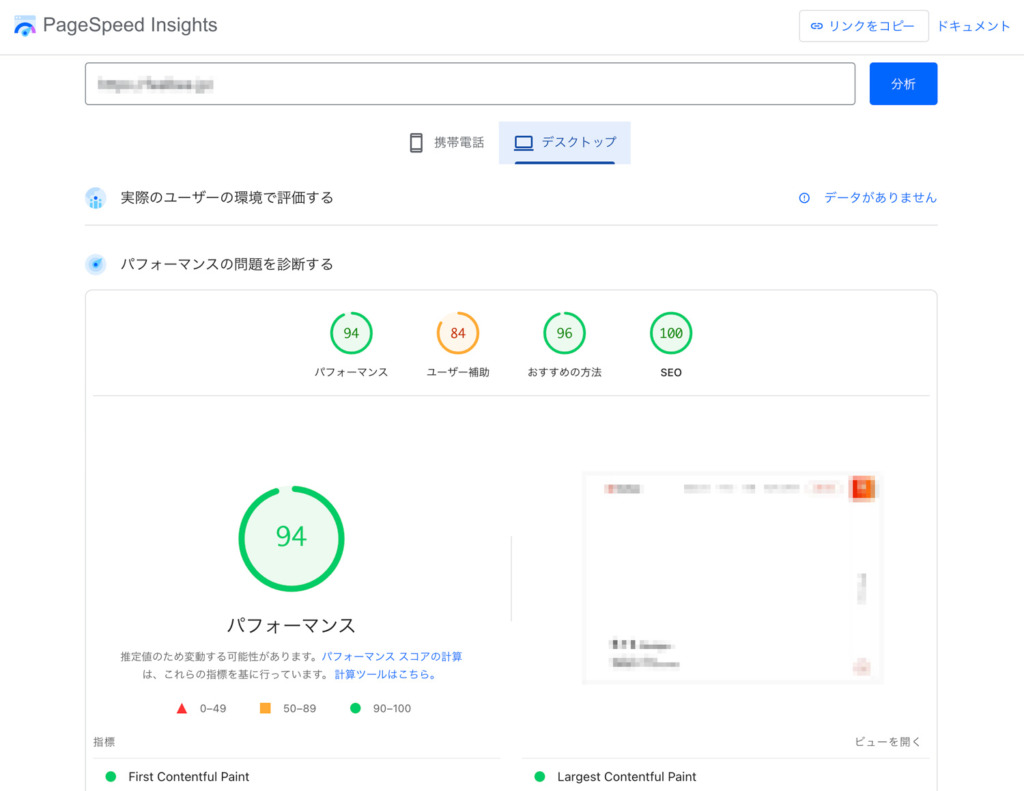Image resolution: width=1024 pixels, height=791 pixels.
Task: Click the First Contentful Paint metric
Action: pyautogui.click(x=189, y=777)
